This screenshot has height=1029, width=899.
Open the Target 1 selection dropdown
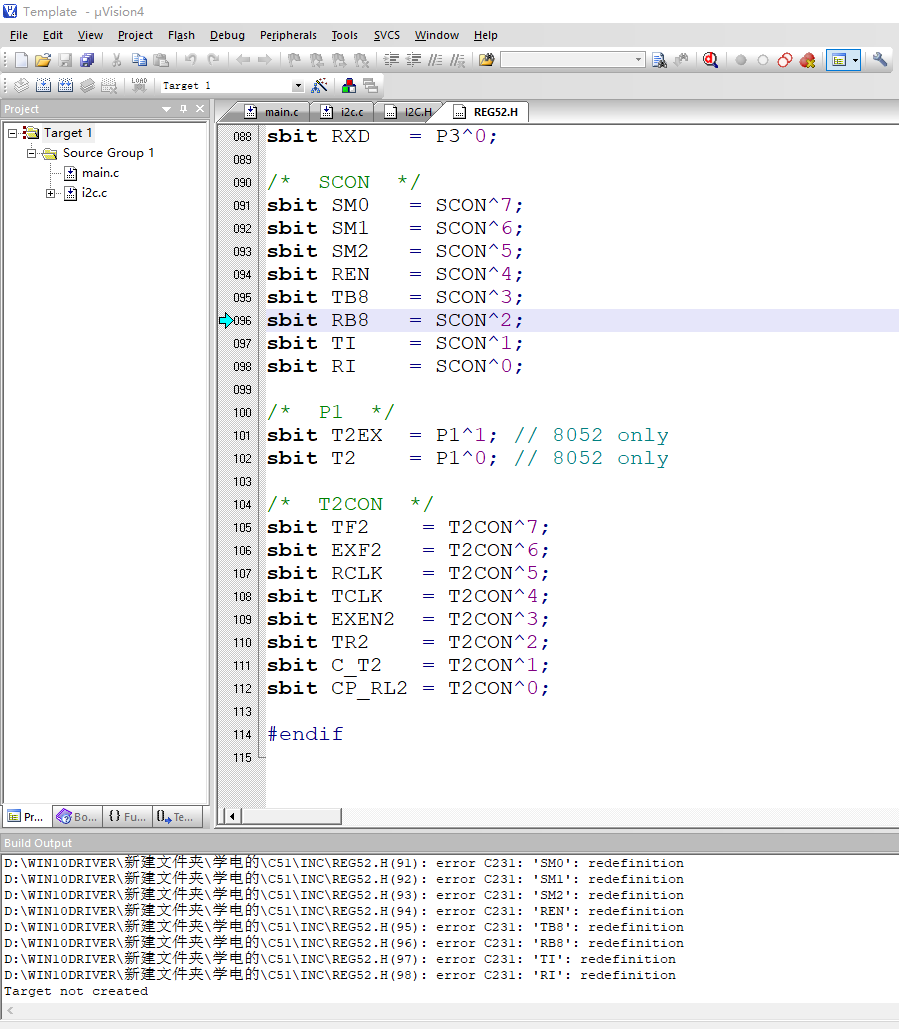[x=298, y=85]
